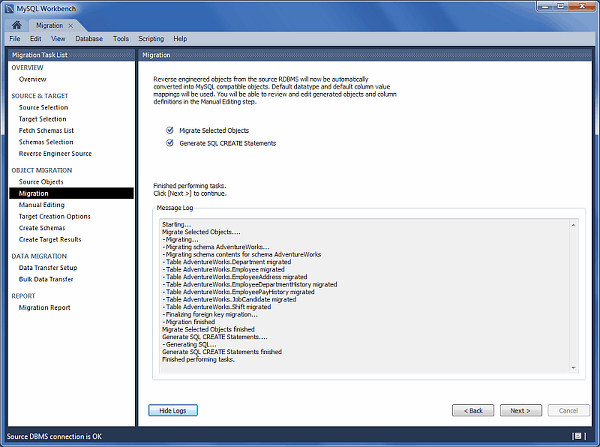Proceed with the Next > button
600x447 pixels.
pos(521,410)
